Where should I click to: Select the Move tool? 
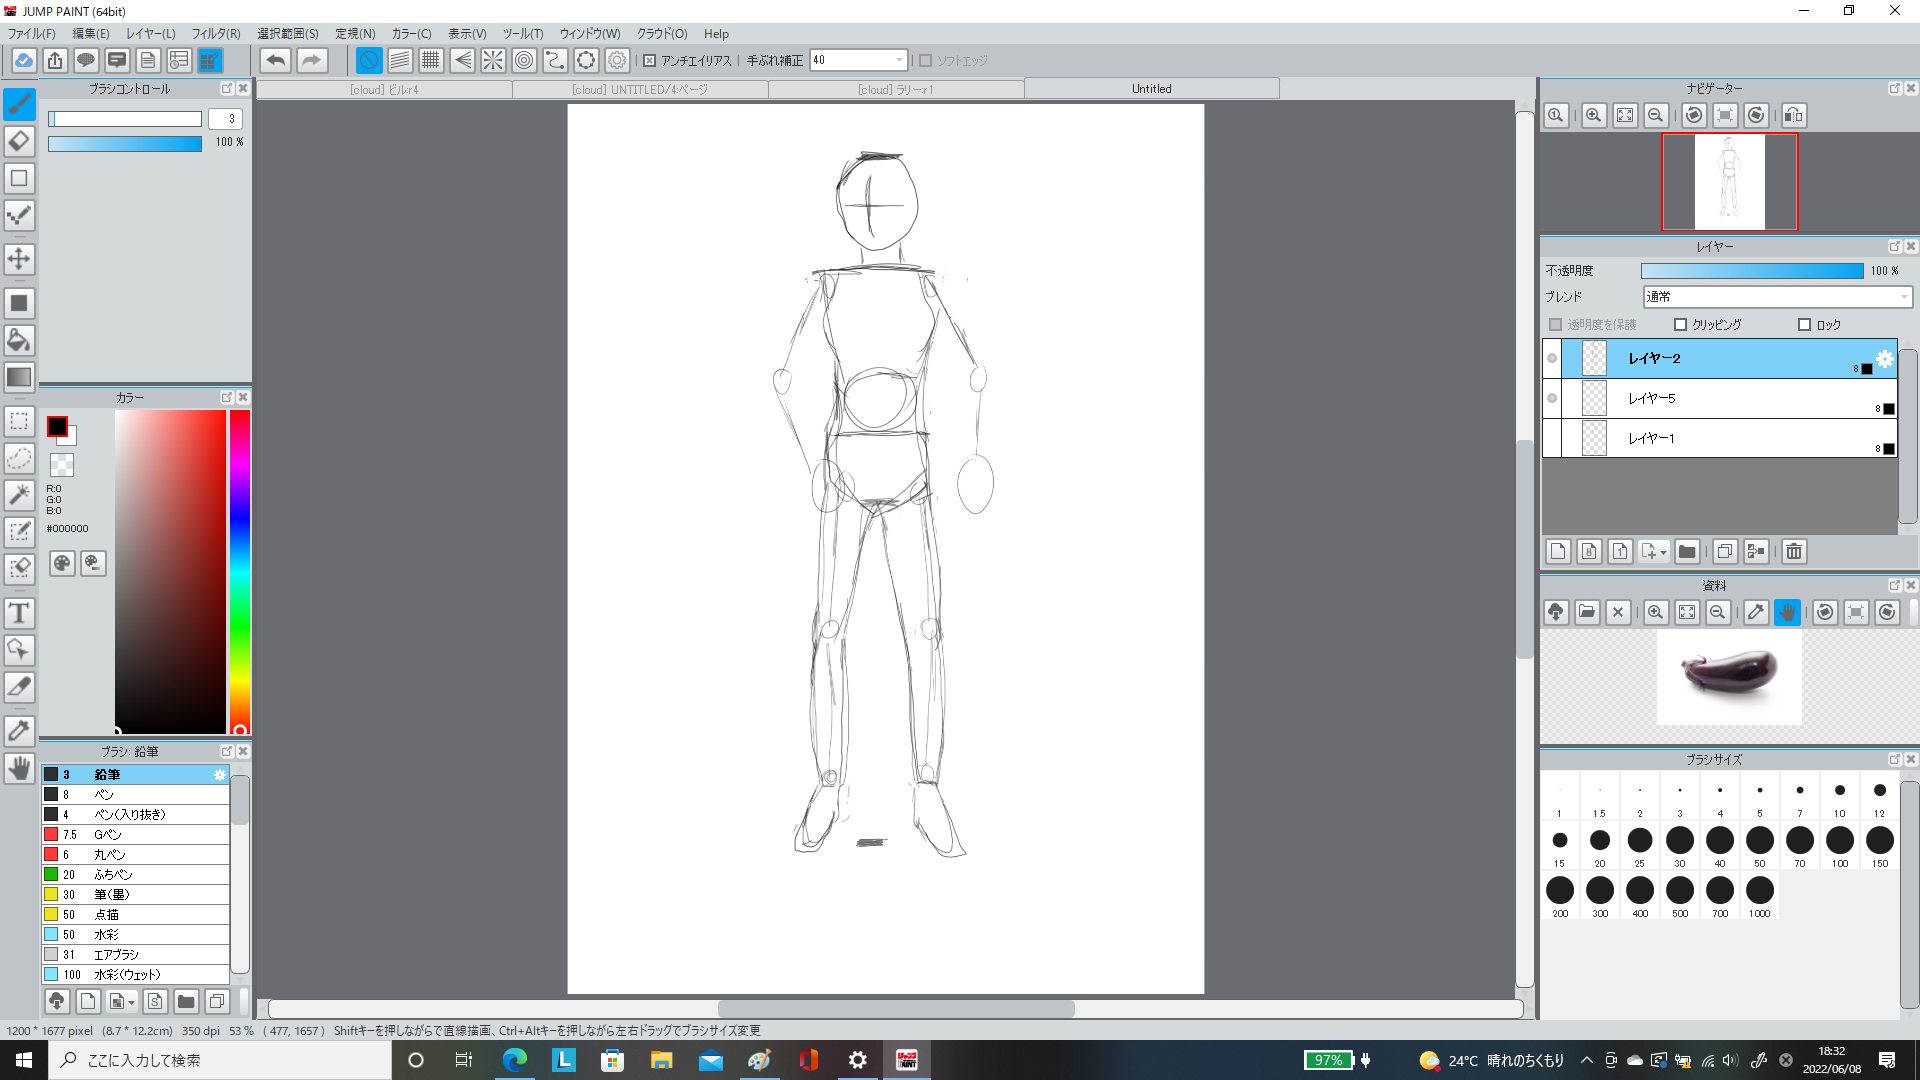pos(19,259)
